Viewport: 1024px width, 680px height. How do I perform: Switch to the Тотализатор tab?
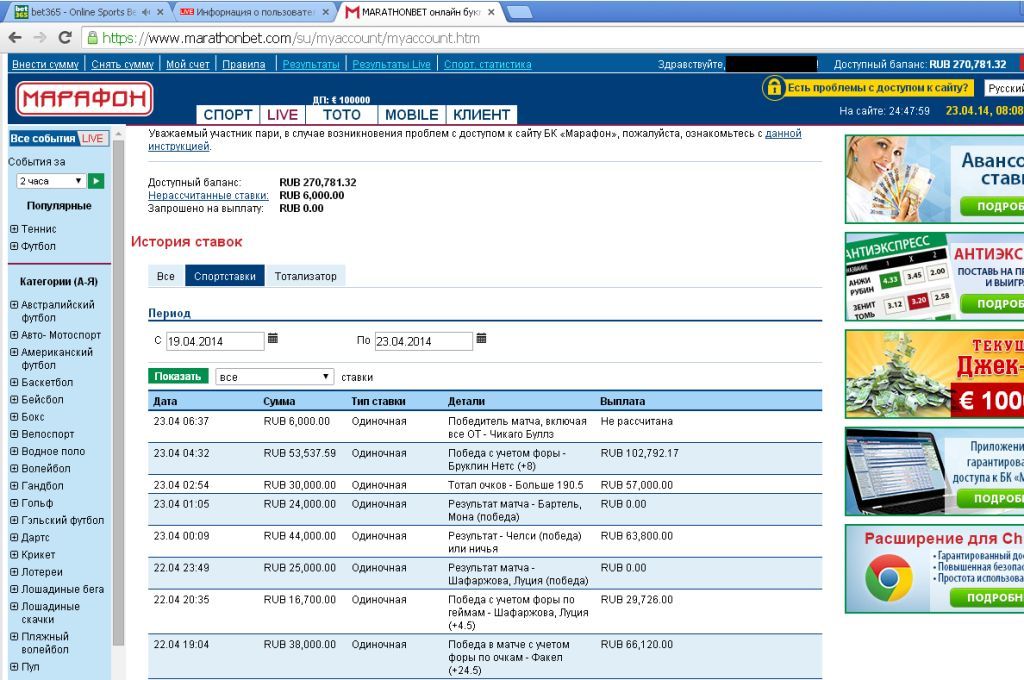point(306,276)
